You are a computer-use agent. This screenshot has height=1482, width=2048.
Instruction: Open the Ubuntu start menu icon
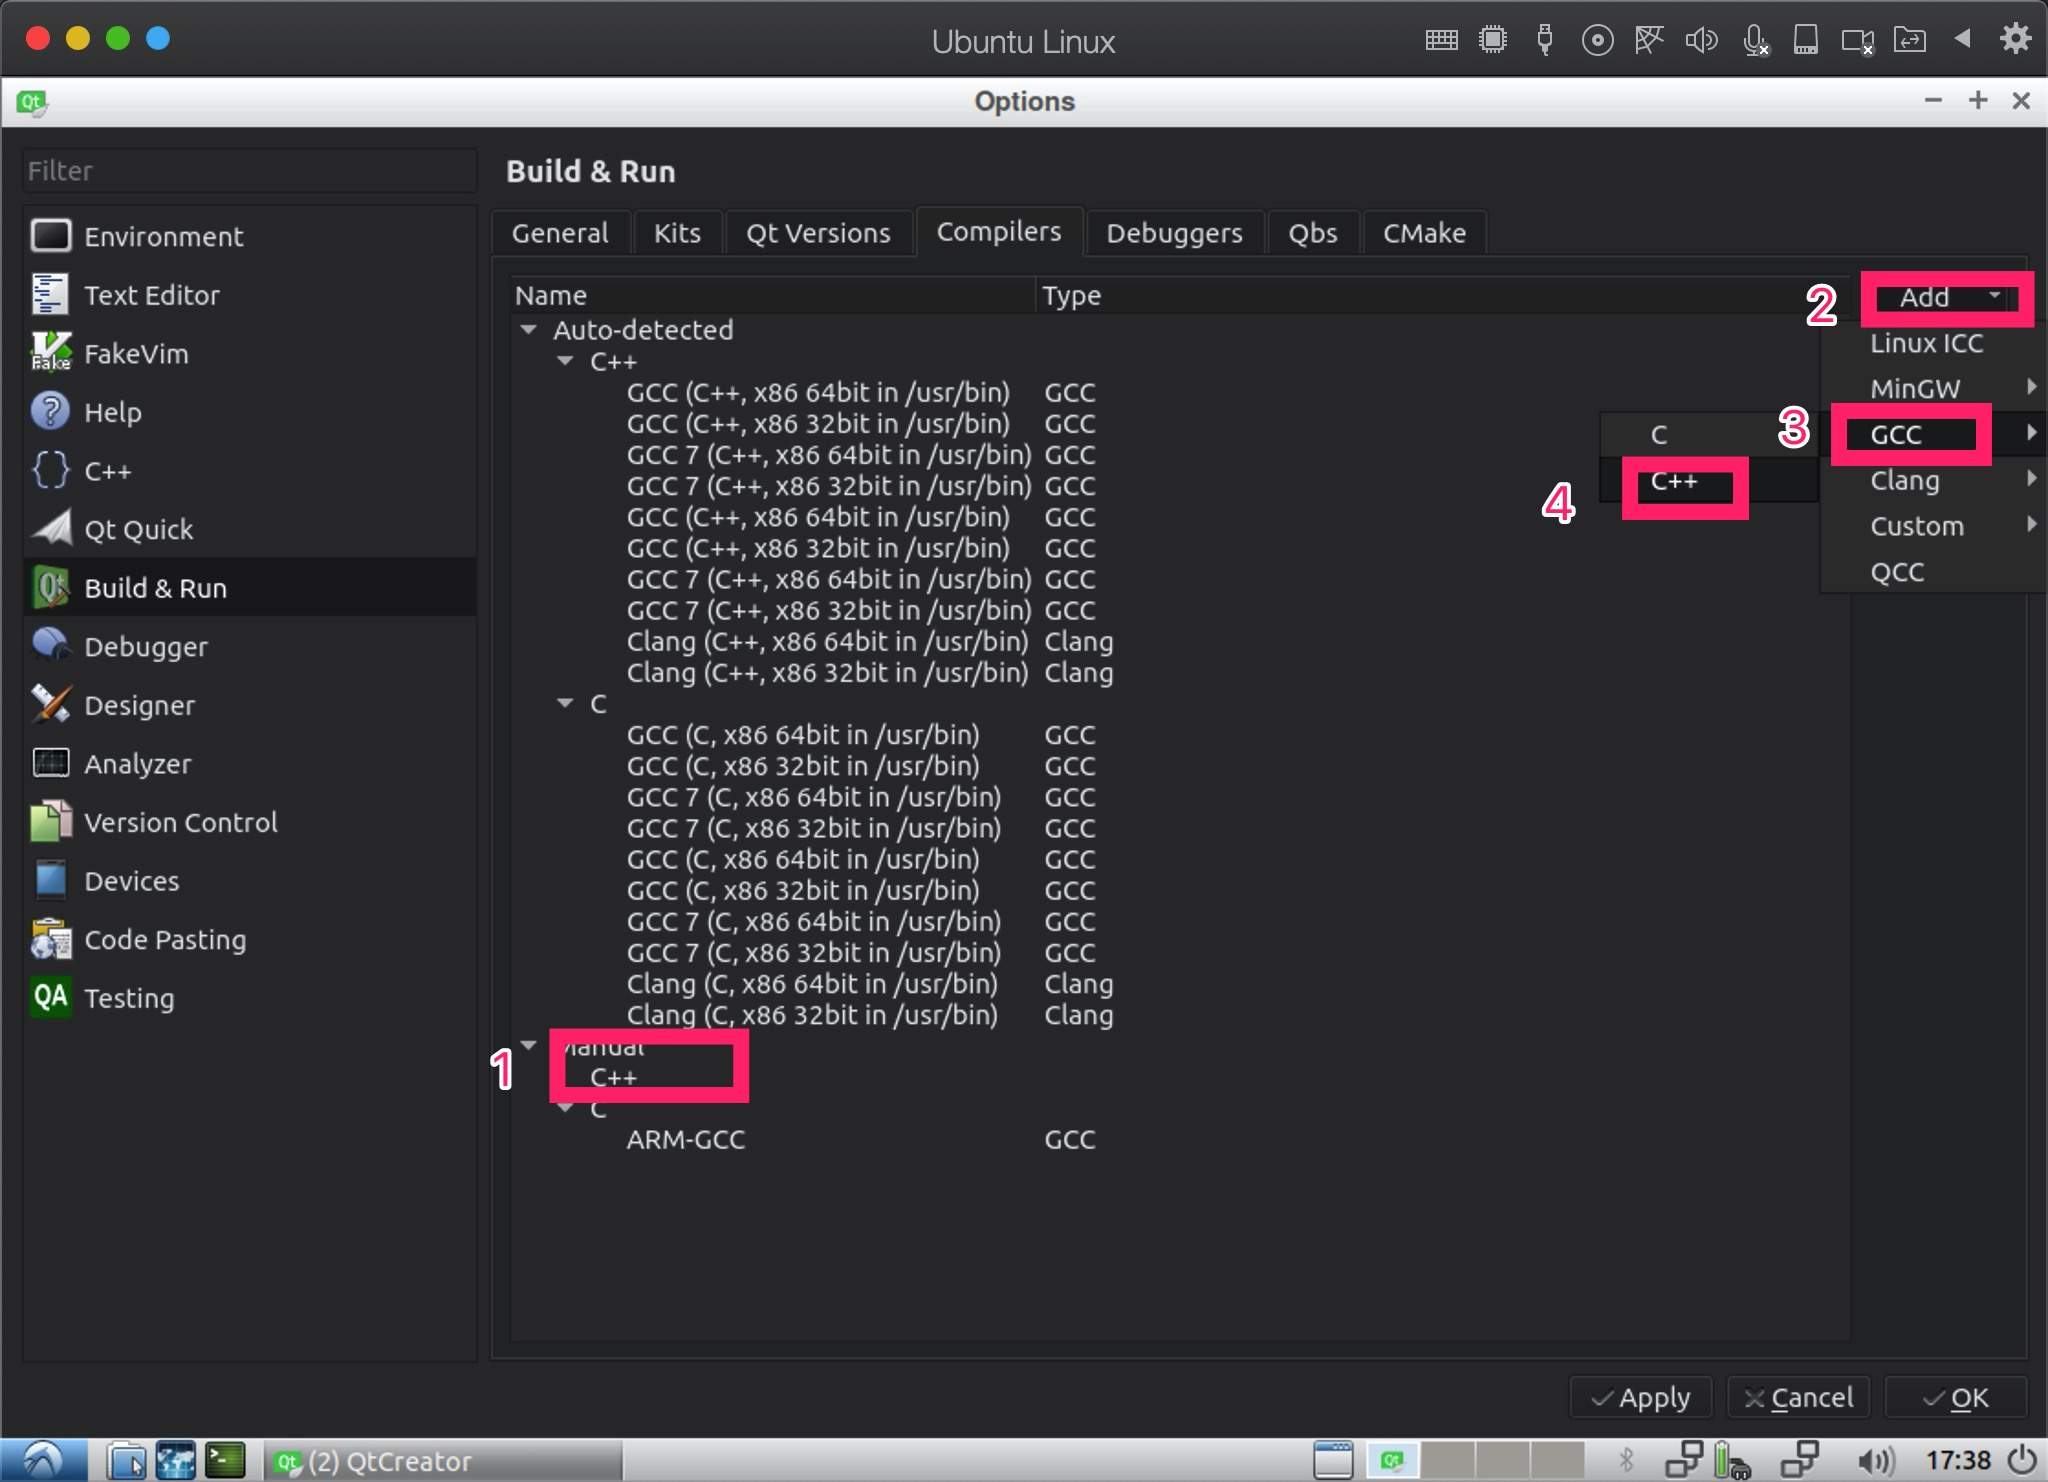[x=43, y=1460]
